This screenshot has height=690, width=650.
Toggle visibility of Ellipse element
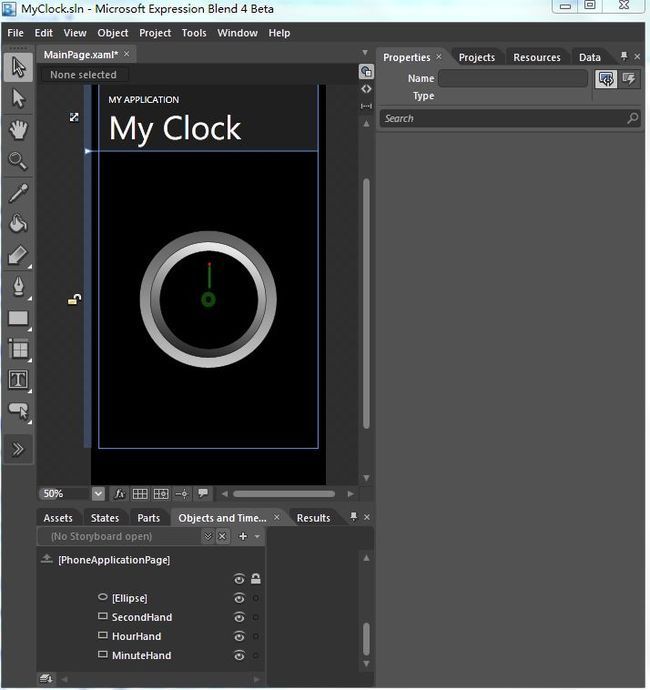click(239, 598)
